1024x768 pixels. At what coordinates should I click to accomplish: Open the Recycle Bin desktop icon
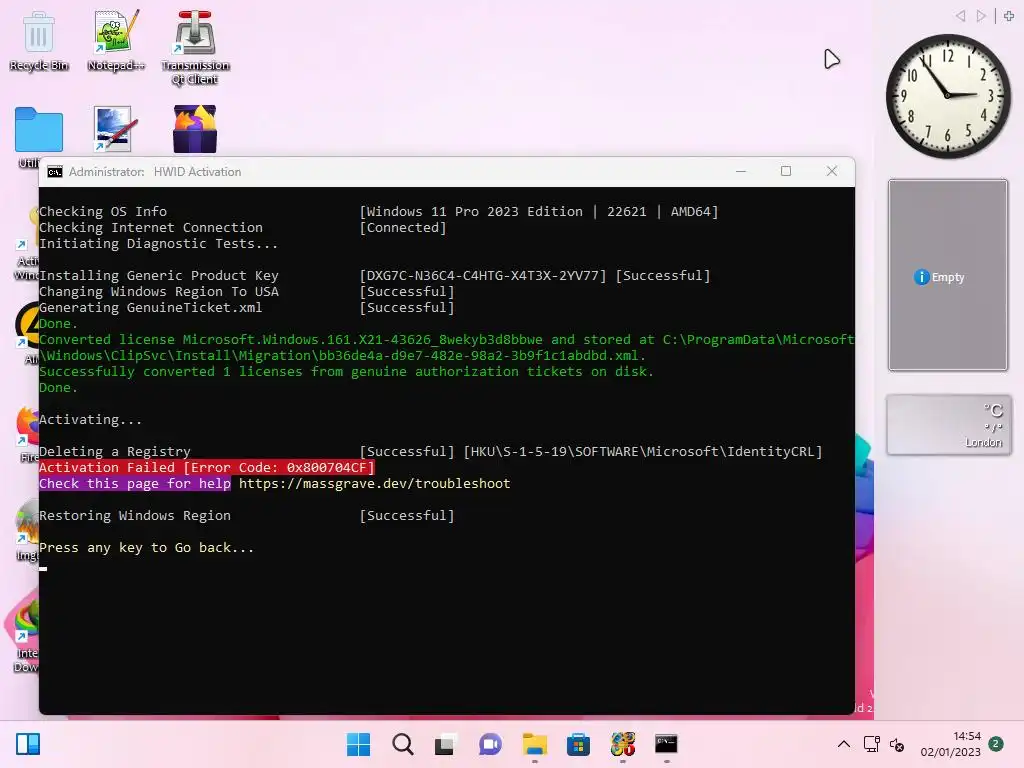(39, 41)
